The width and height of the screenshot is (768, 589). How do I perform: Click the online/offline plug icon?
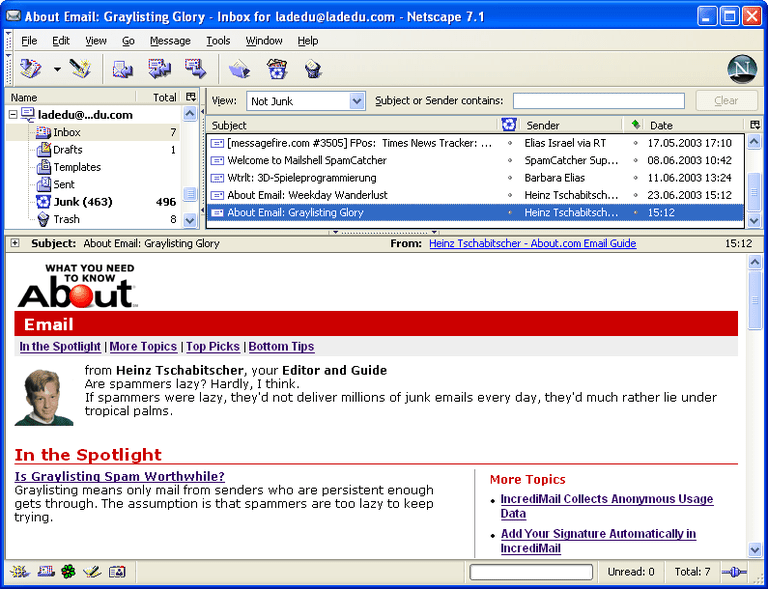pyautogui.click(x=734, y=571)
